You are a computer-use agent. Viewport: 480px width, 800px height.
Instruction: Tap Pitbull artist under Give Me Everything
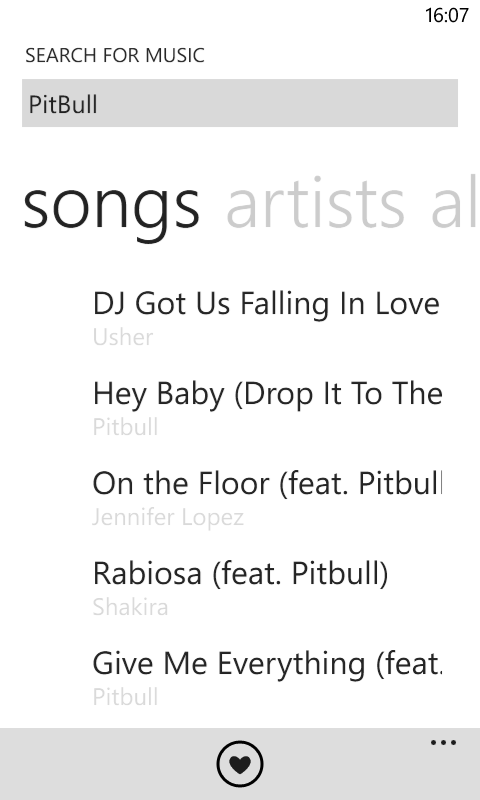pos(125,697)
